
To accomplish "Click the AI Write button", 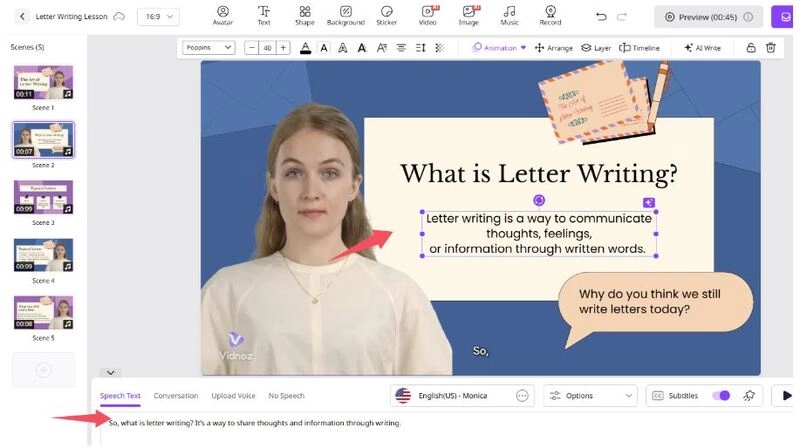I will pos(703,47).
